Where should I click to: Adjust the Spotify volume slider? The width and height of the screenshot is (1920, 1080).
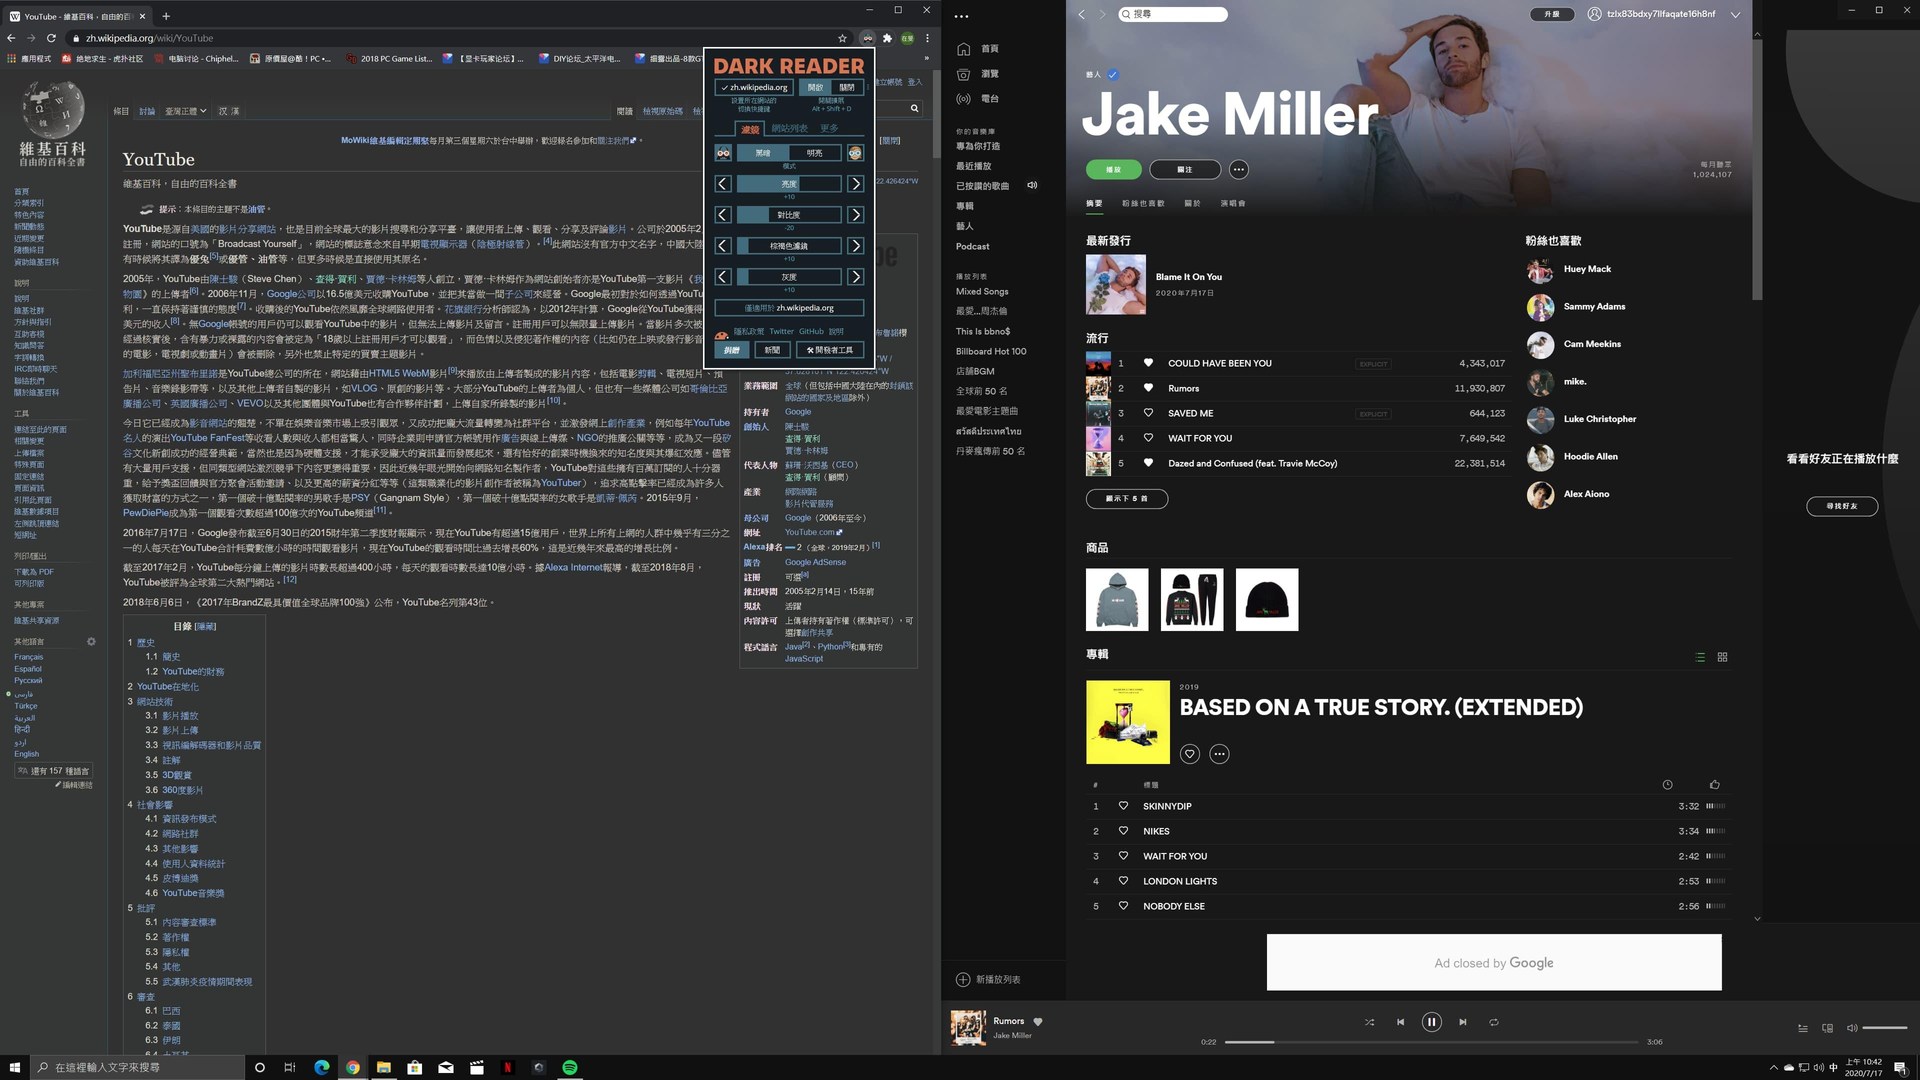1885,1028
